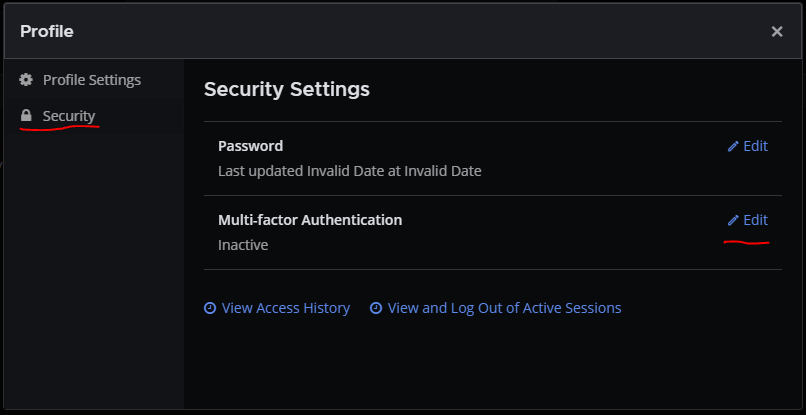Click the clock icon beside View Access History
This screenshot has height=415, width=806.
[210, 308]
